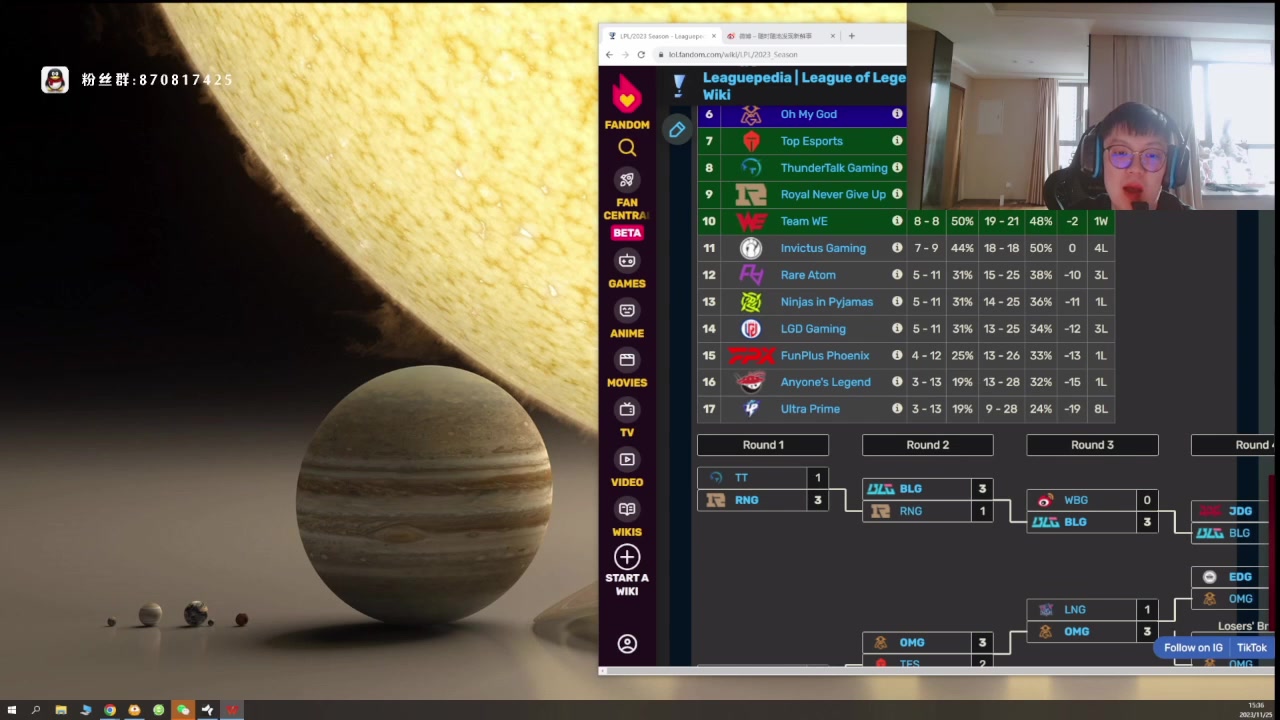Show info for Ultra Prime

(897, 408)
